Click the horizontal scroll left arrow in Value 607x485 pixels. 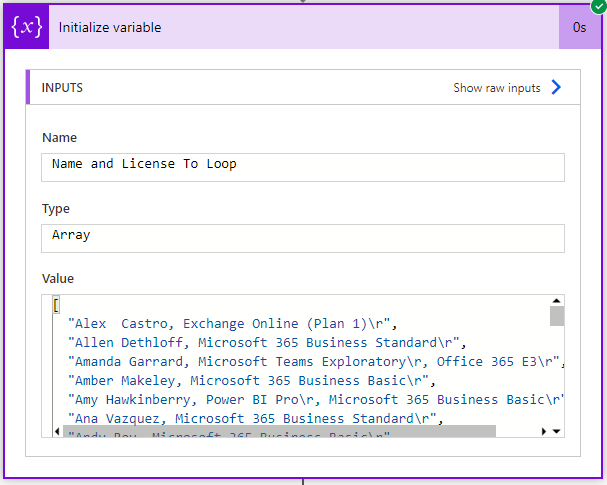coord(57,431)
